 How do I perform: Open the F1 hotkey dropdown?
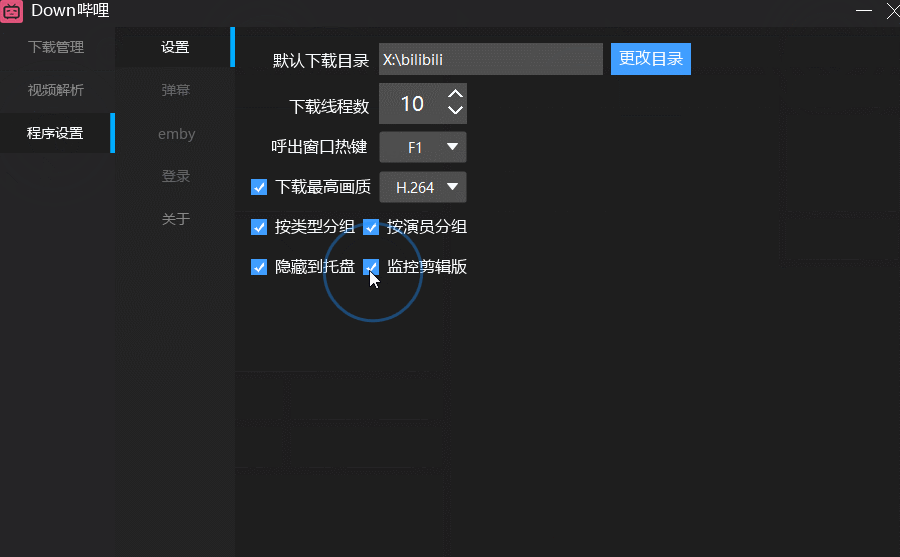[x=423, y=147]
